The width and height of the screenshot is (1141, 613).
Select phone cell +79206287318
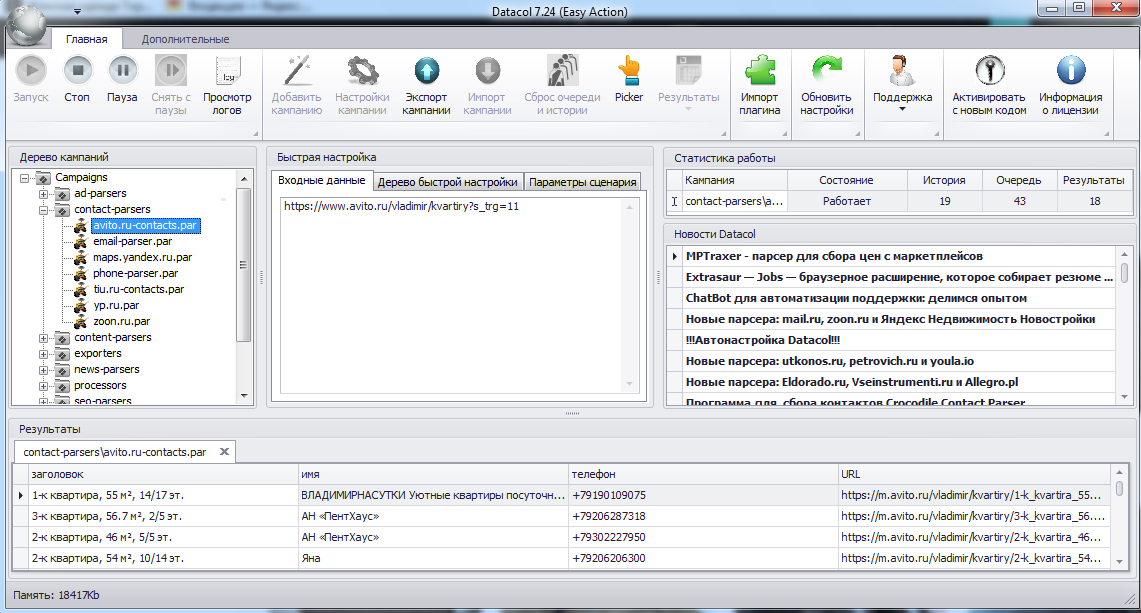pyautogui.click(x=703, y=516)
